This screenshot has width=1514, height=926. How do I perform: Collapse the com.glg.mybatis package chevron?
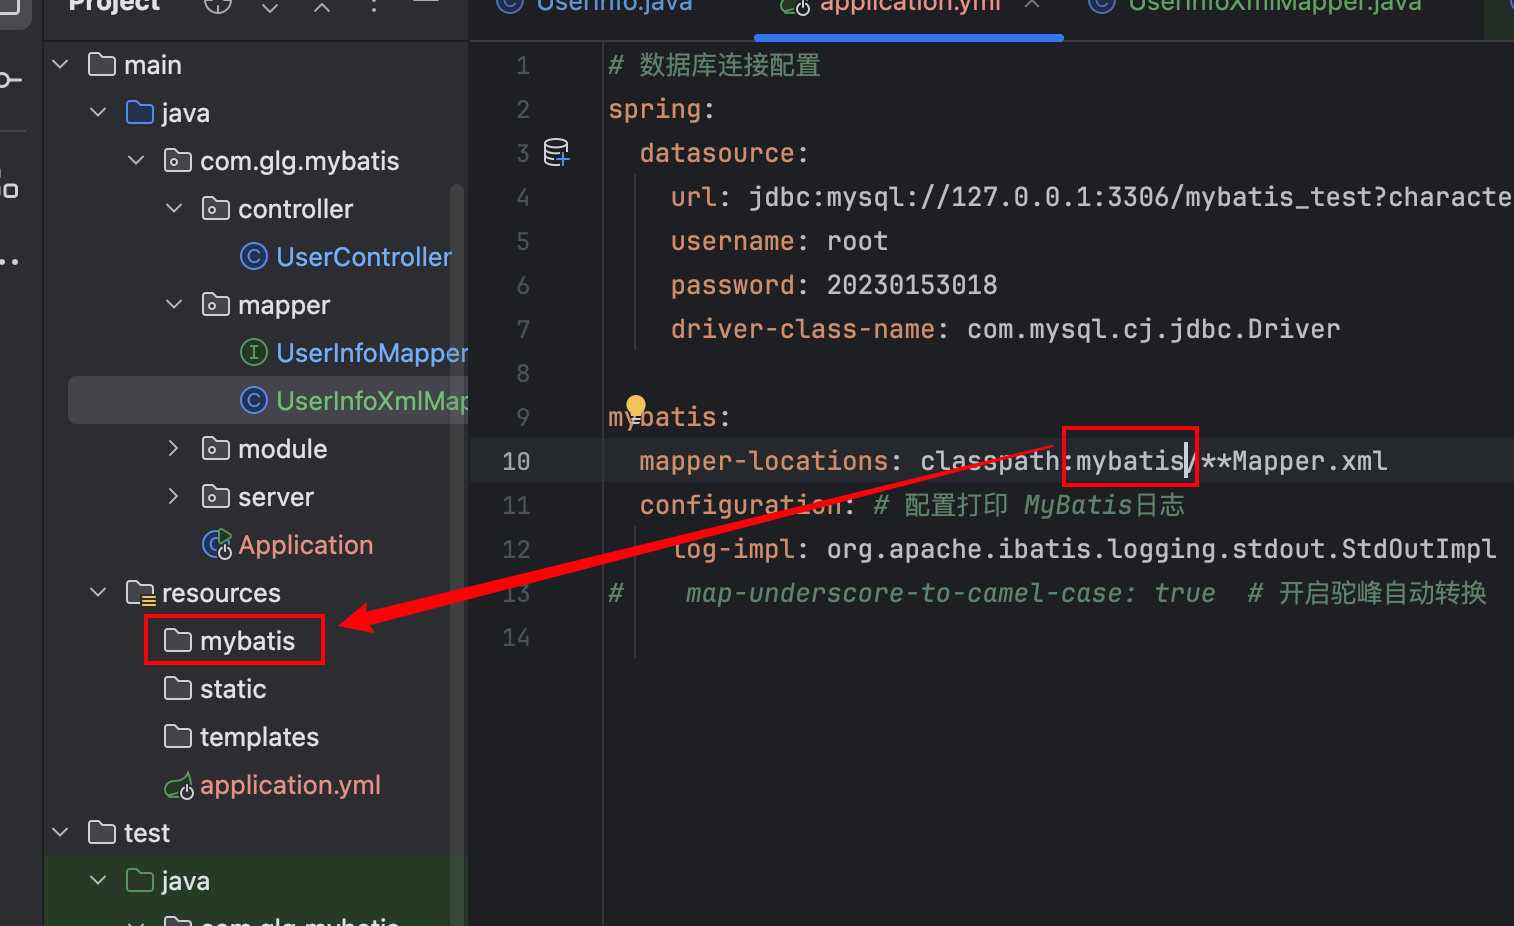pyautogui.click(x=136, y=161)
